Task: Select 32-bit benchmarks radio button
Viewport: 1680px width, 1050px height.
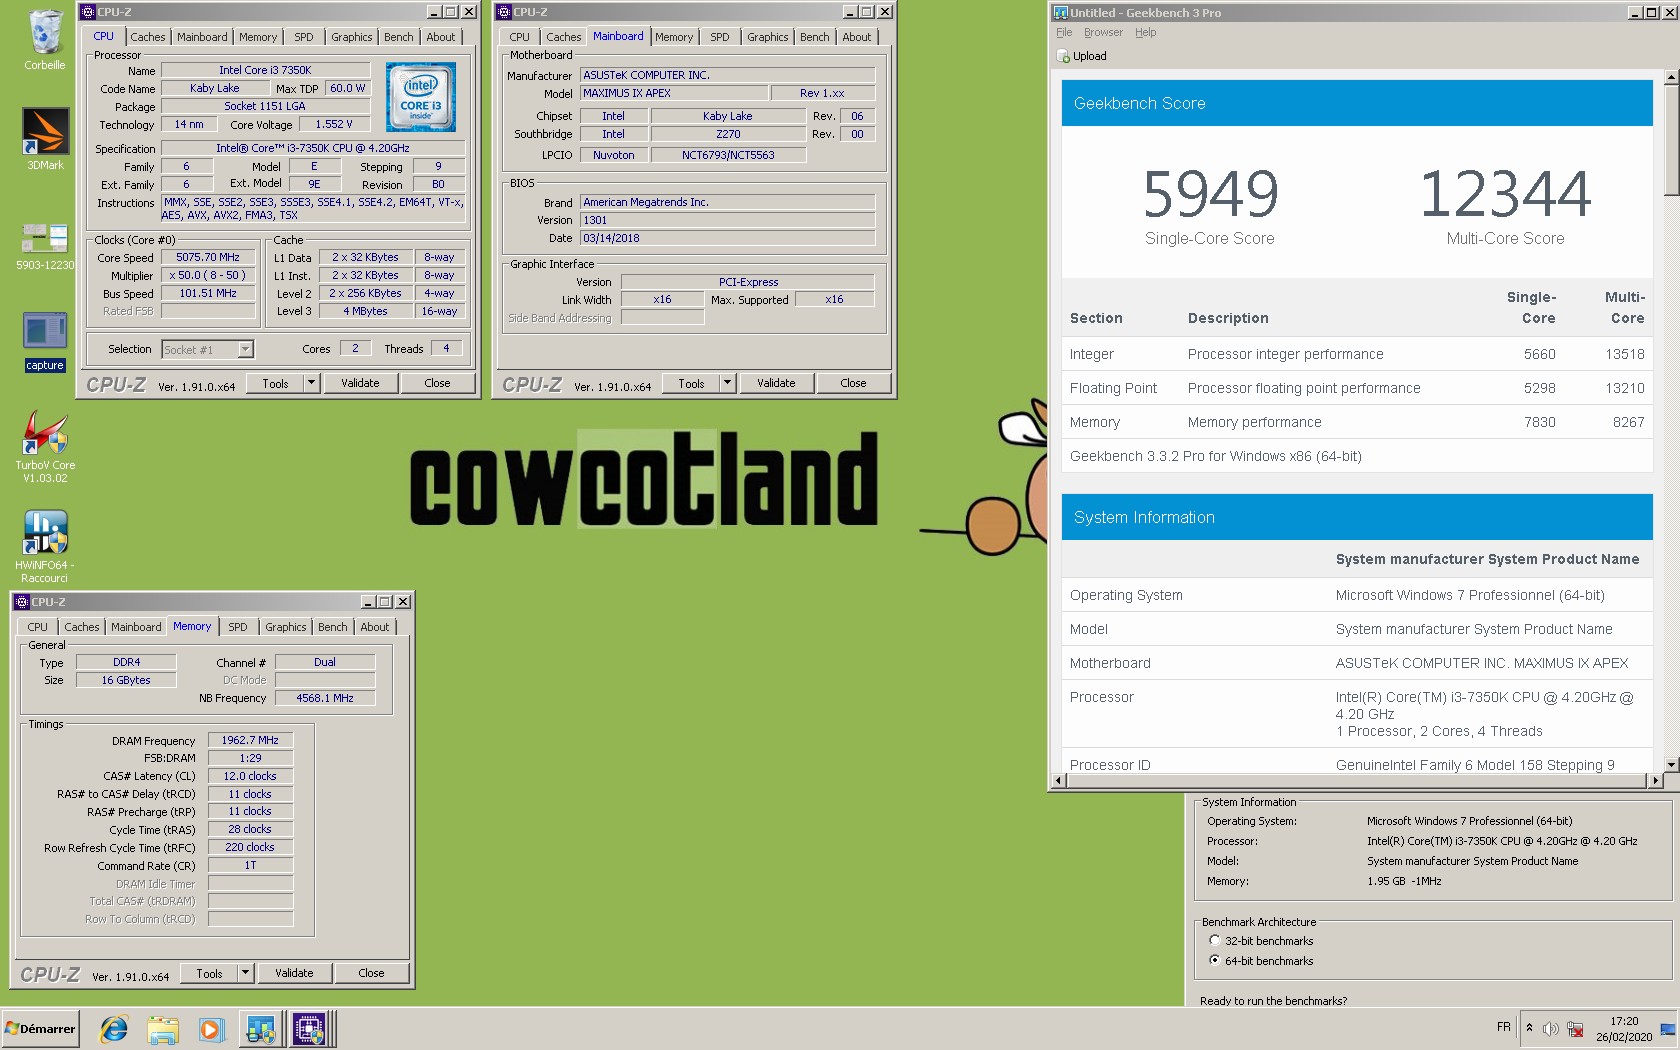Action: (x=1214, y=940)
